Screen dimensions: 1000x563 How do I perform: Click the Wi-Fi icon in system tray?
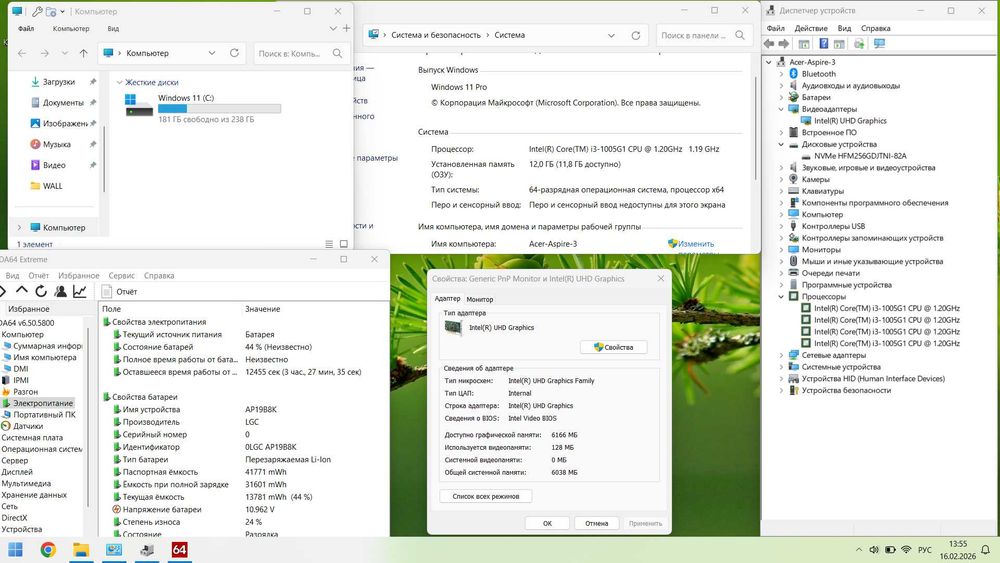coord(906,550)
